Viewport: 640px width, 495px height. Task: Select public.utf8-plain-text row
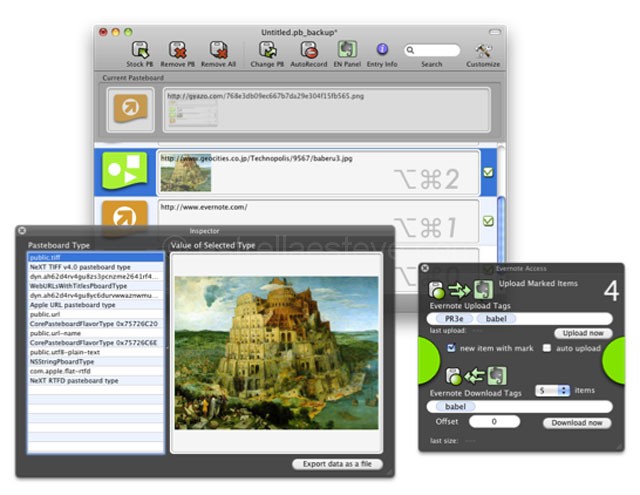[x=96, y=352]
